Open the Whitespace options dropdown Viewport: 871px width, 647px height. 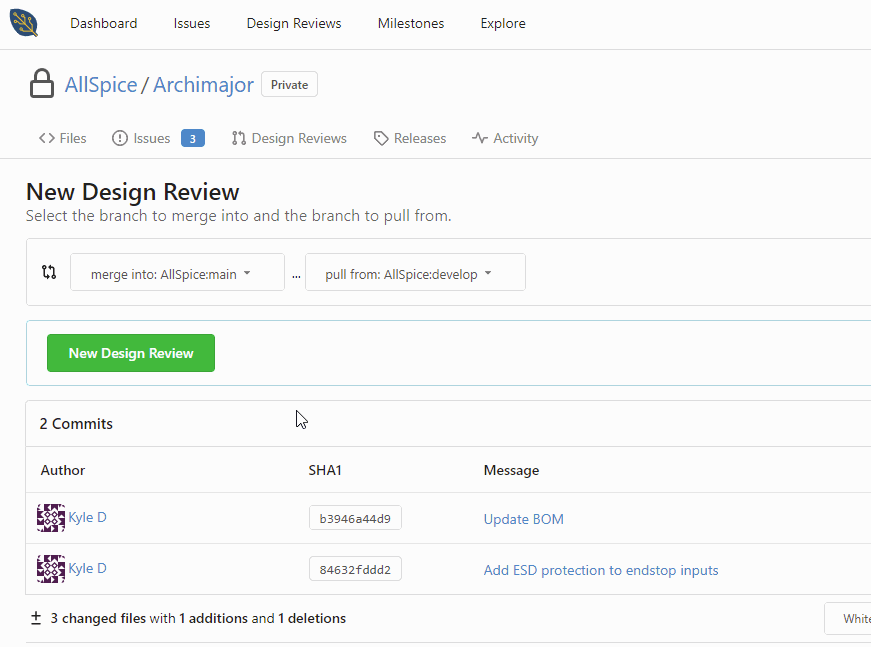point(854,618)
